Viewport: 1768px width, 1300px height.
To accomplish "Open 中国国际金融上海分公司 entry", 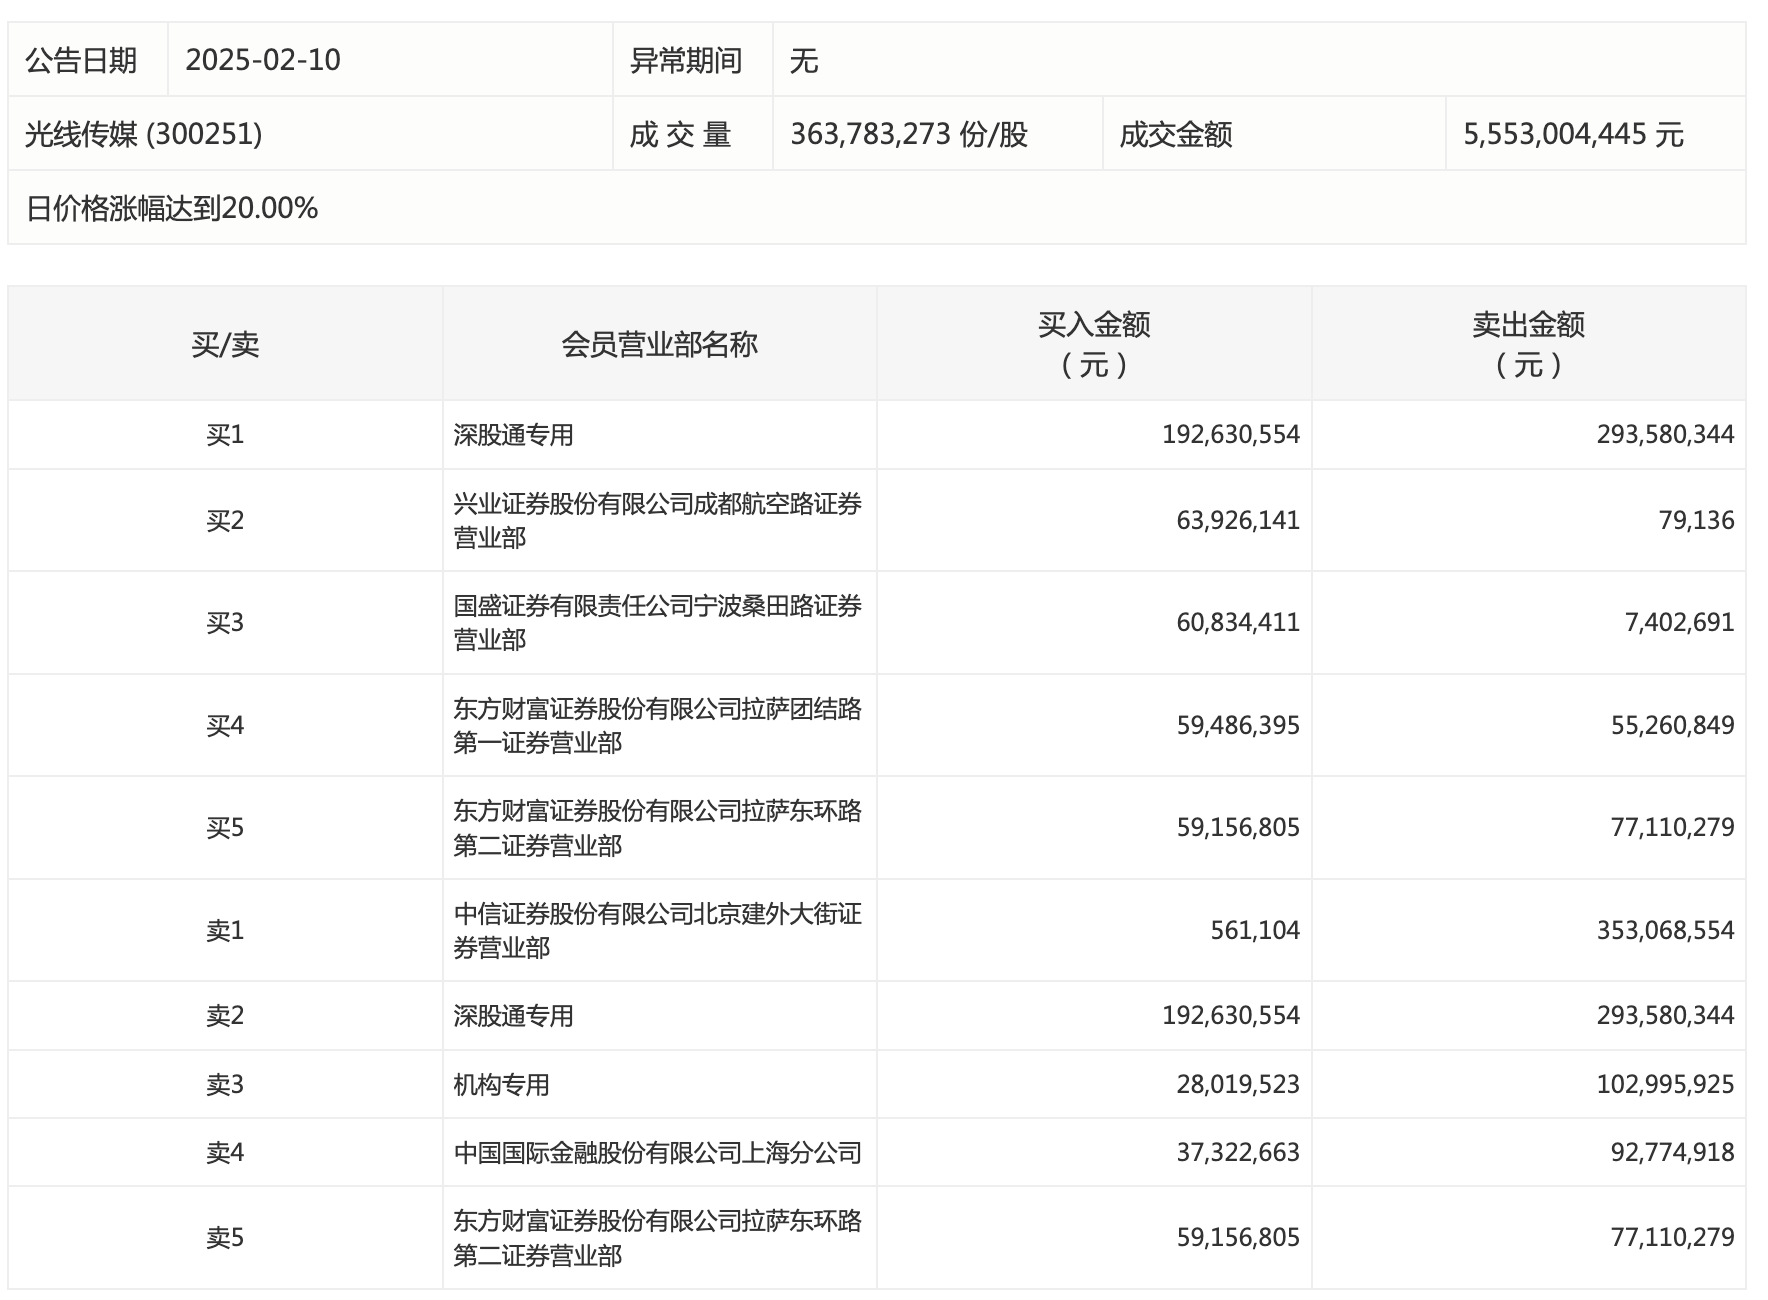I will 657,1153.
